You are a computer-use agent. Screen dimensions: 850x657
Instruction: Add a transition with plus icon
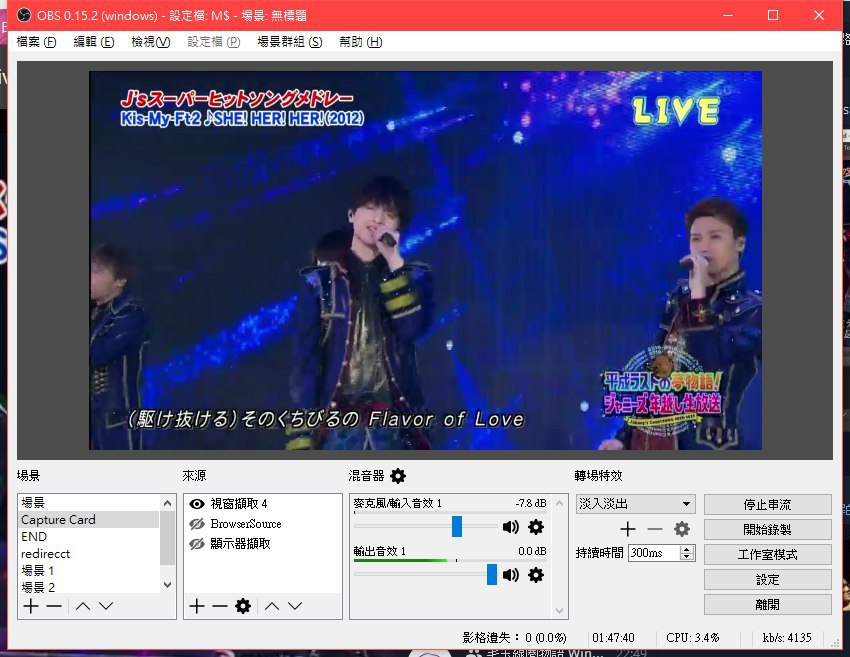coord(628,529)
